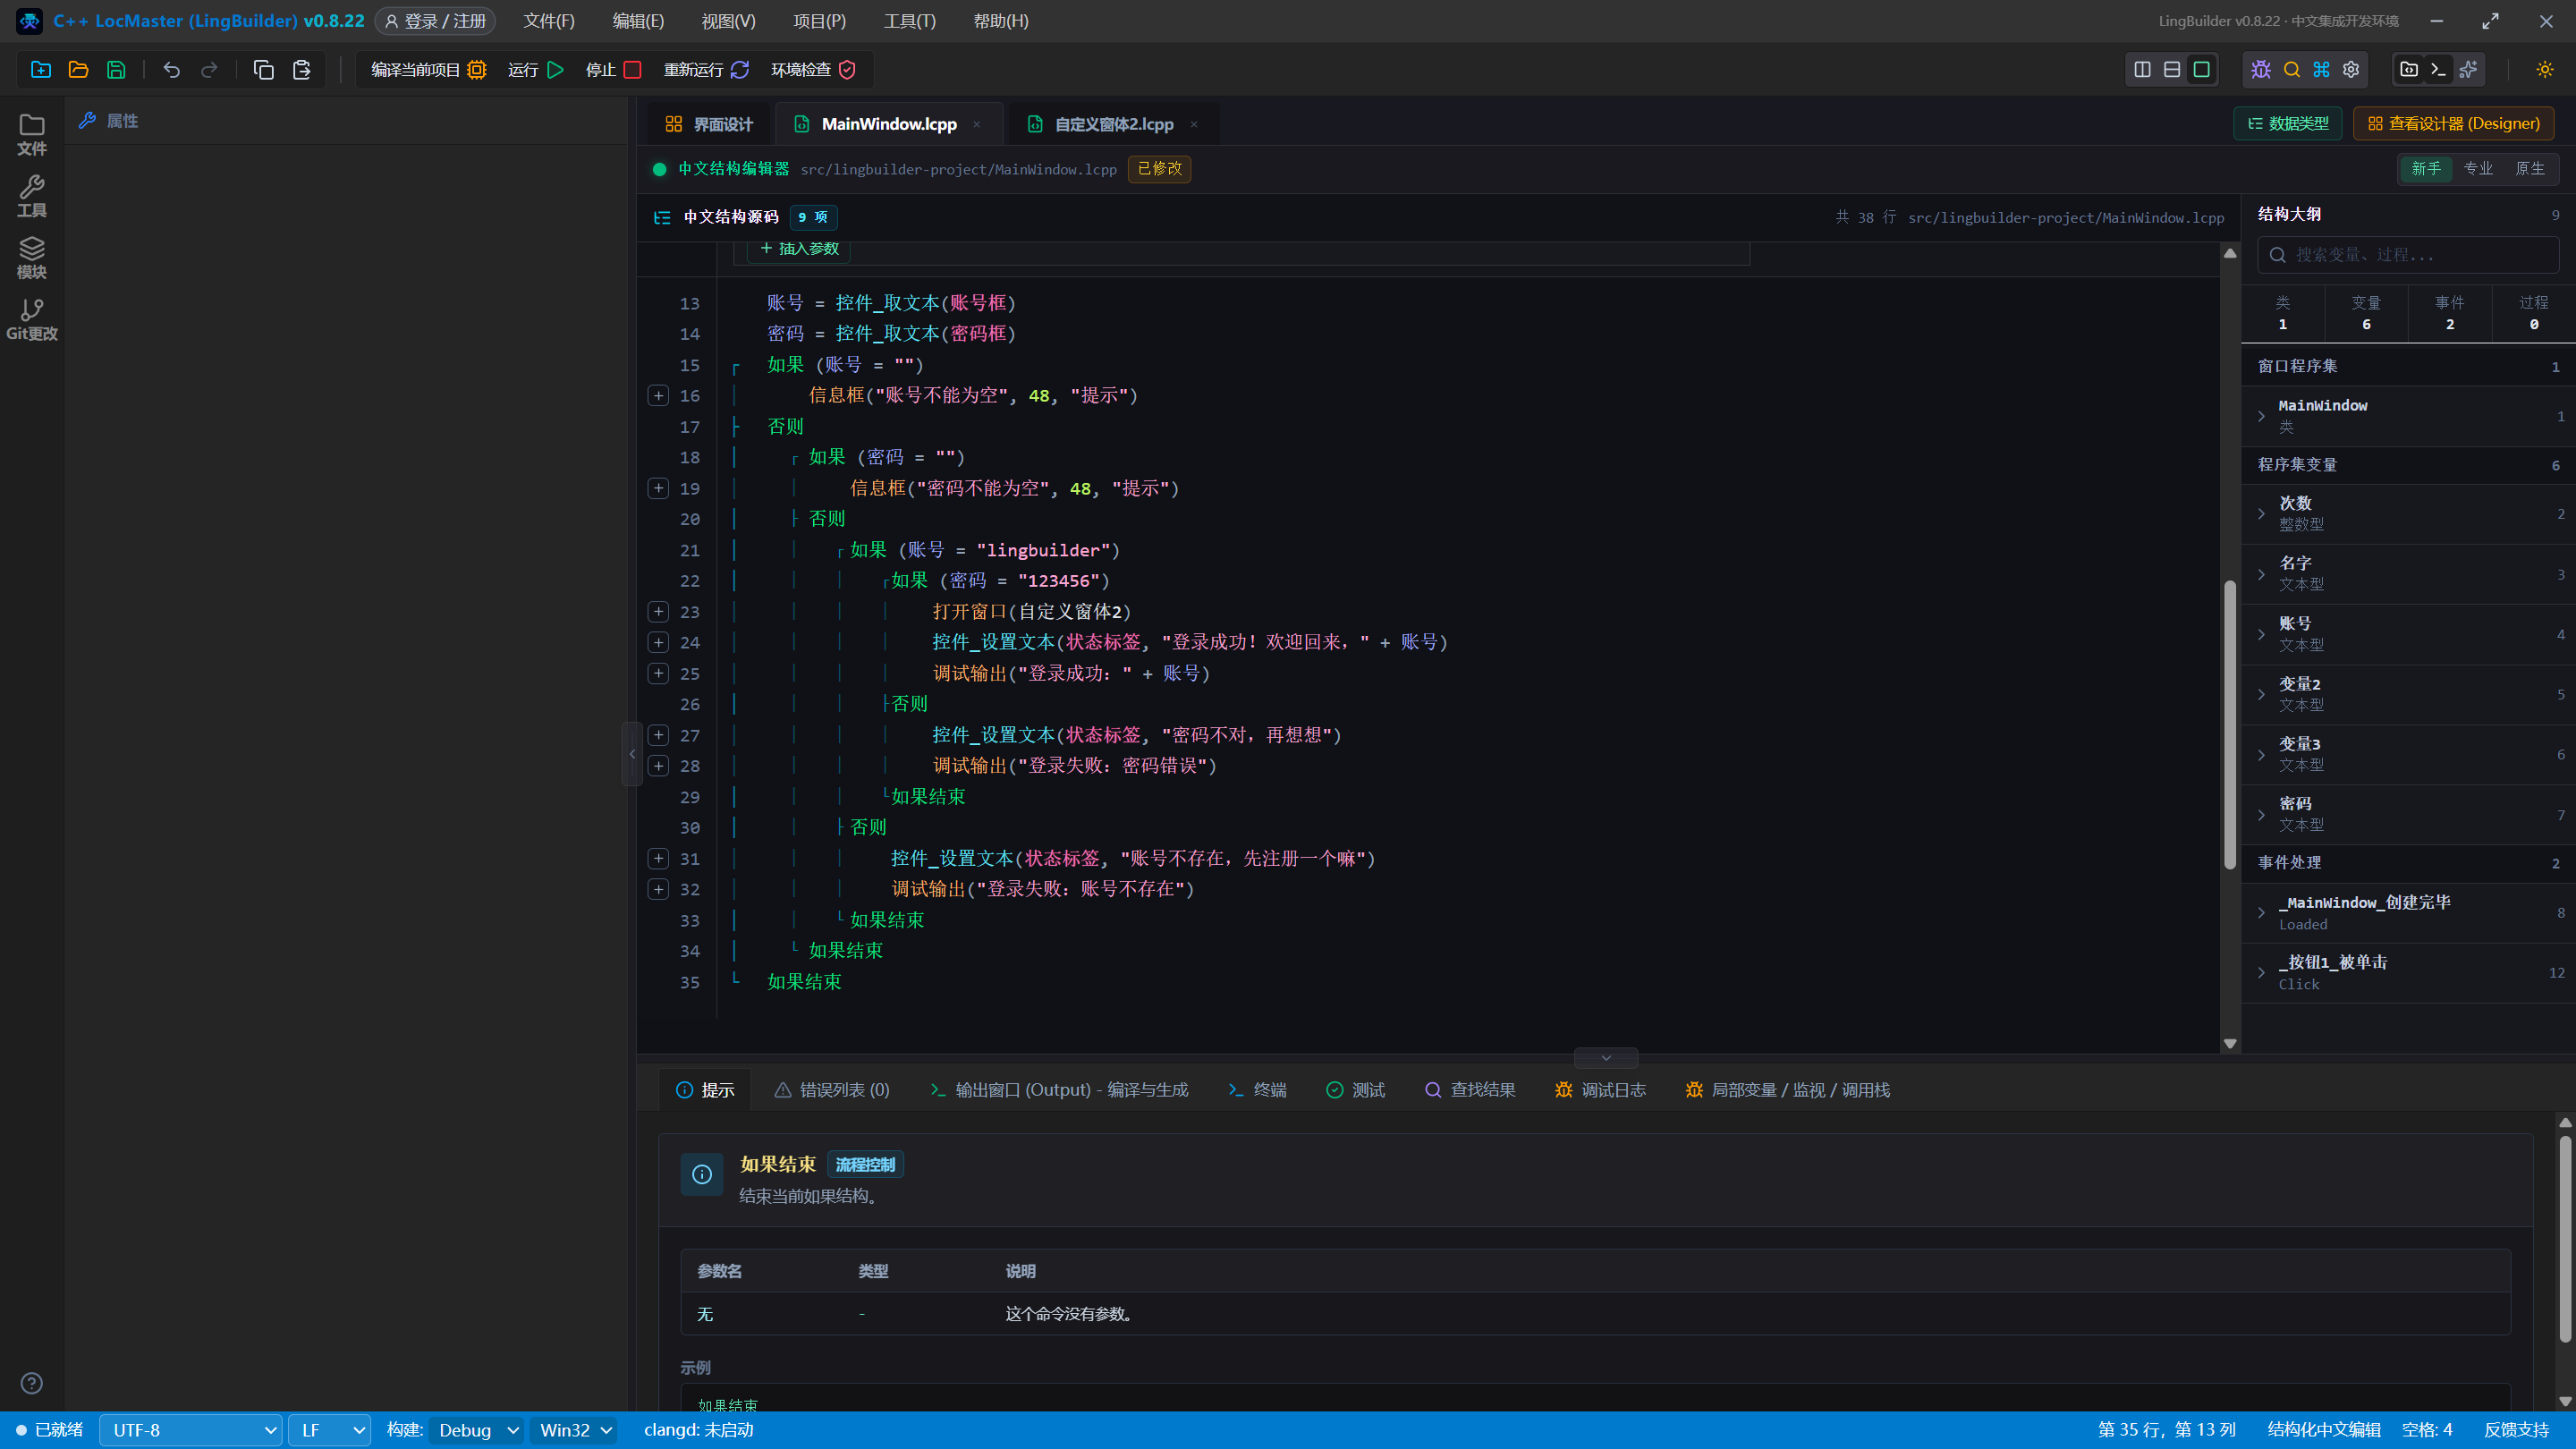Click the 搜索变量、过程 search field
2576x1449 pixels.
tap(2408, 255)
